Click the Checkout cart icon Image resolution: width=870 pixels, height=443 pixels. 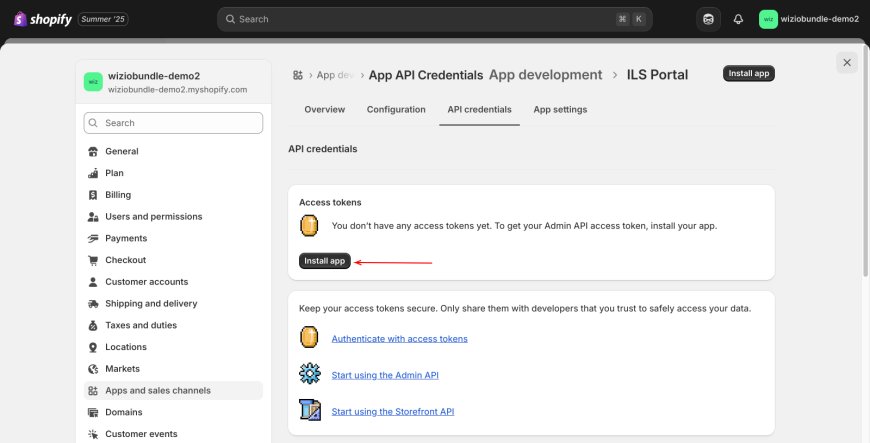coord(93,260)
